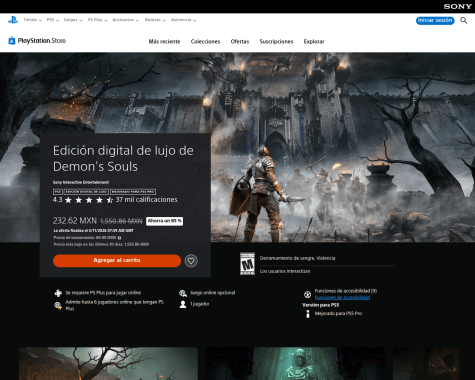
Task: Open the dead tree moonlit screenshot thumbnail
Action: click(108, 364)
